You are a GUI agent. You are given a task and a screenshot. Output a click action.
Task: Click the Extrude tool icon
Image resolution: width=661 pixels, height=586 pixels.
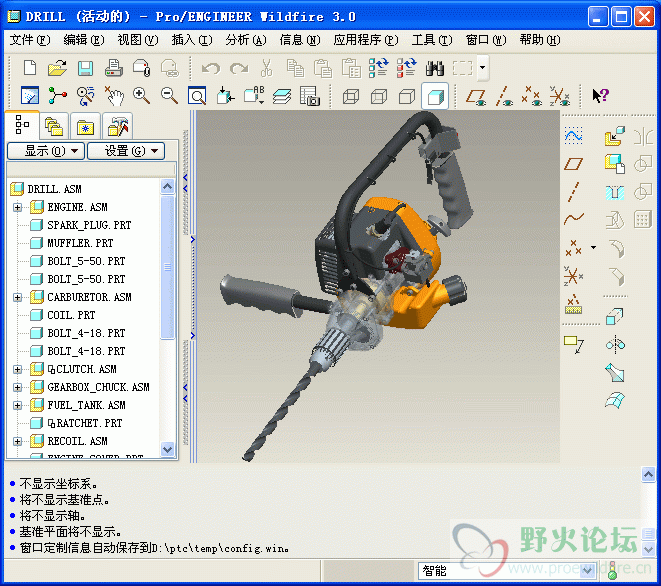pos(615,316)
